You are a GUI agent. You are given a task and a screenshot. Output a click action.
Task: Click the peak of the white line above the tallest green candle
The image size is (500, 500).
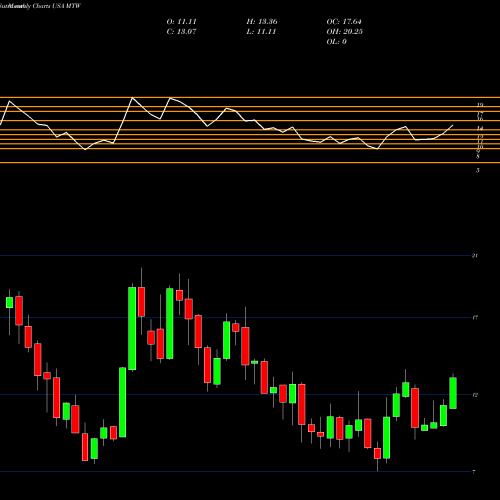132,98
